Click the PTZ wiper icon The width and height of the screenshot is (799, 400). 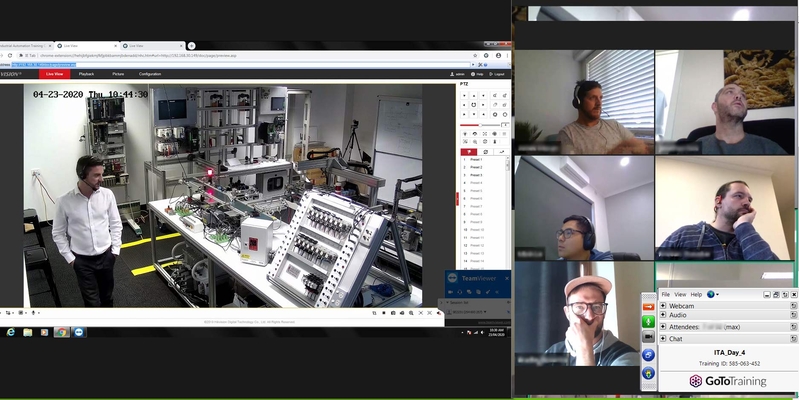(x=475, y=134)
